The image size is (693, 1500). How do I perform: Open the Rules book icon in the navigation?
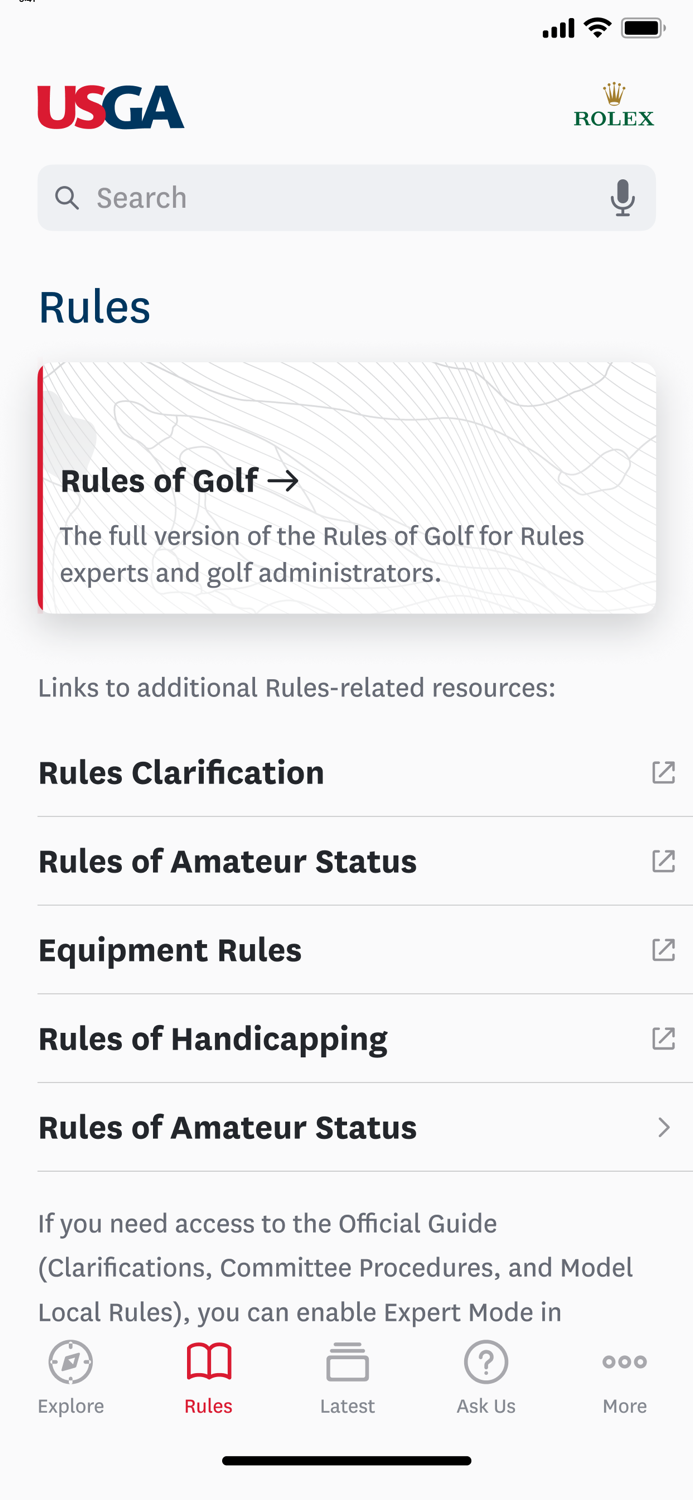coord(208,1361)
